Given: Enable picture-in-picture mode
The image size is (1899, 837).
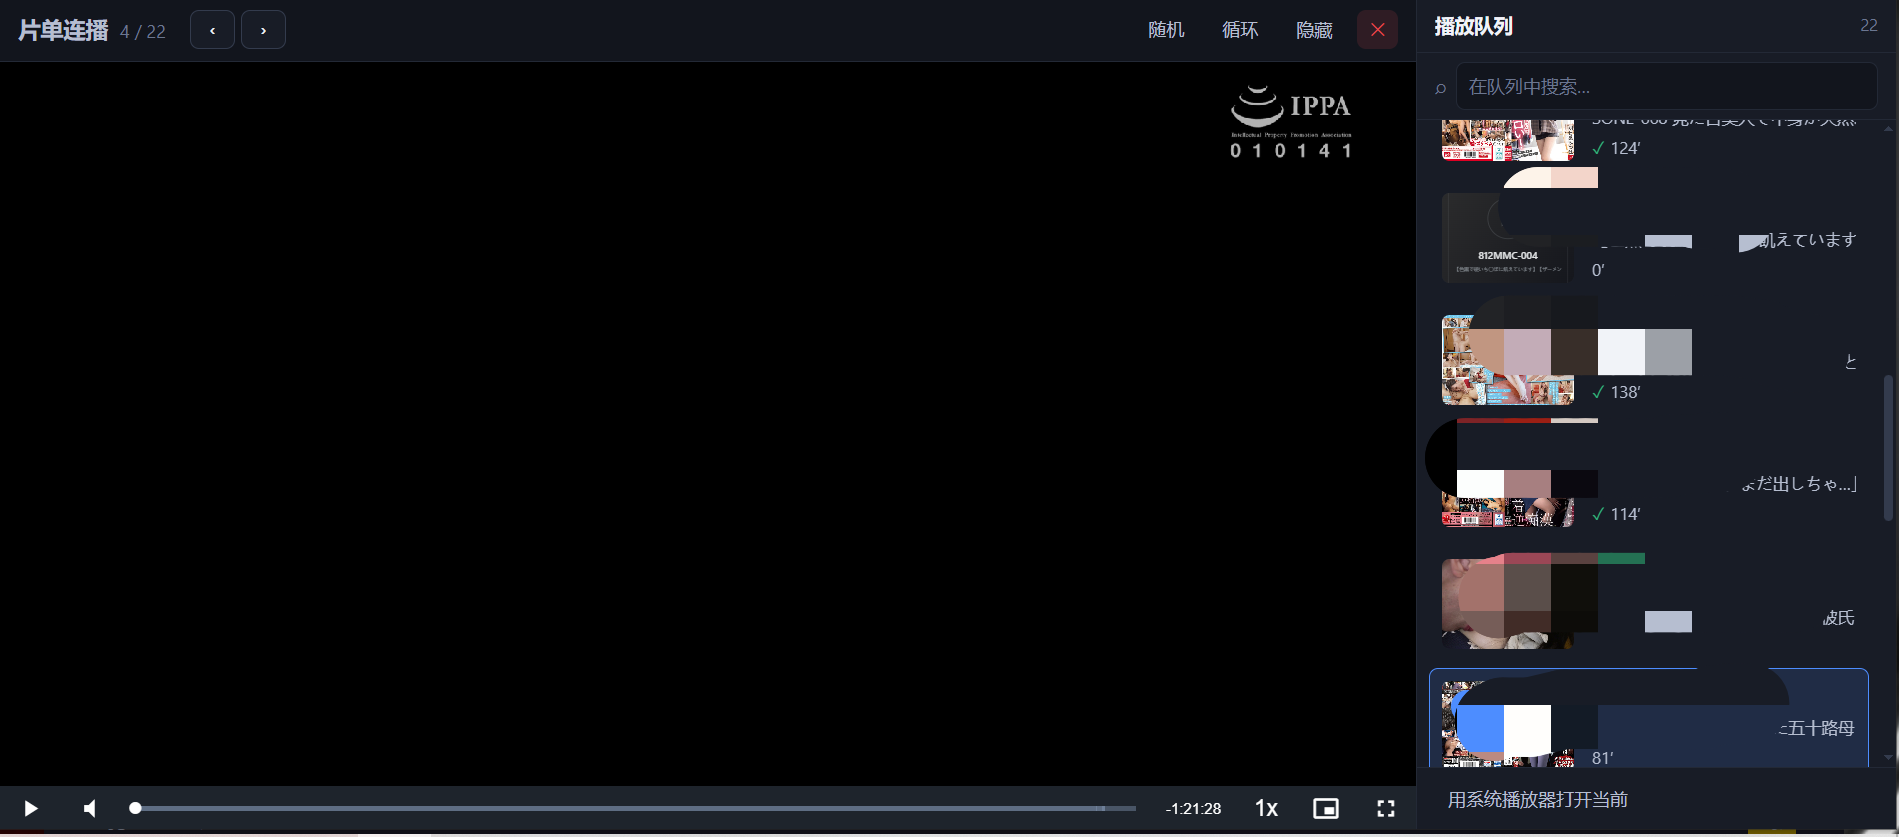Looking at the screenshot, I should click(1326, 808).
